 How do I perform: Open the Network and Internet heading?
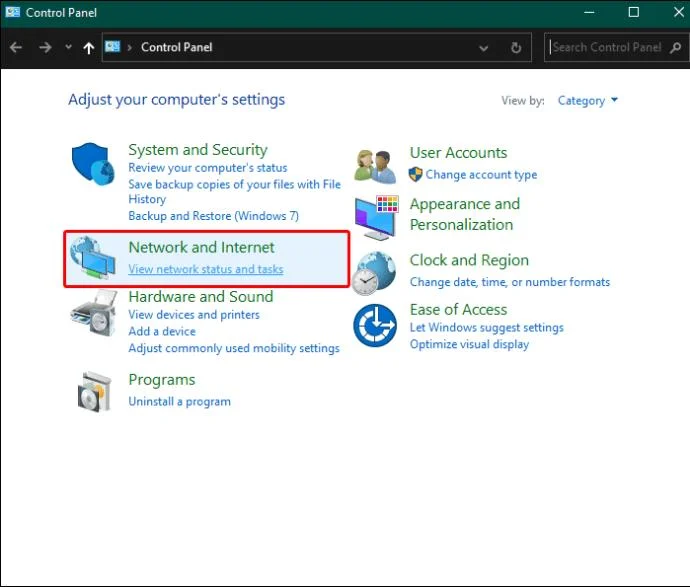click(201, 247)
